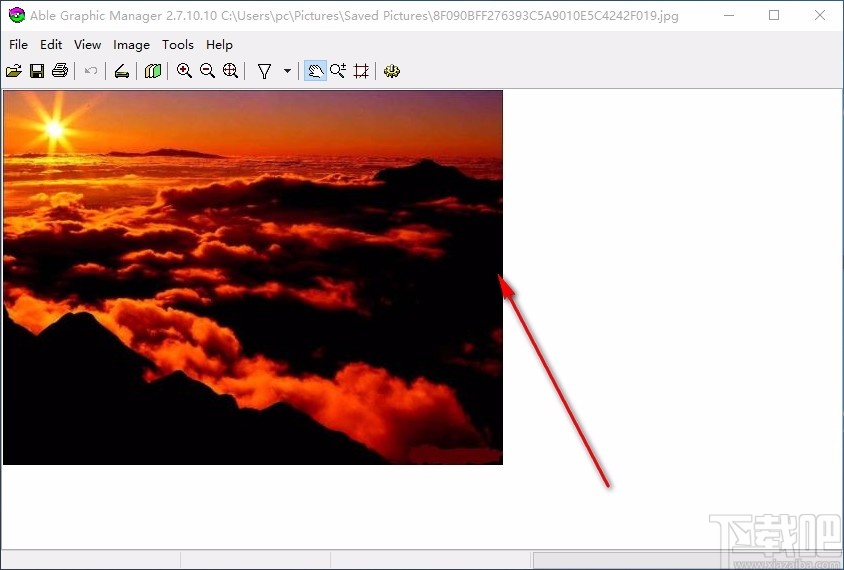The height and width of the screenshot is (570, 844).
Task: Click the sunset clouds image
Action: coord(253,277)
